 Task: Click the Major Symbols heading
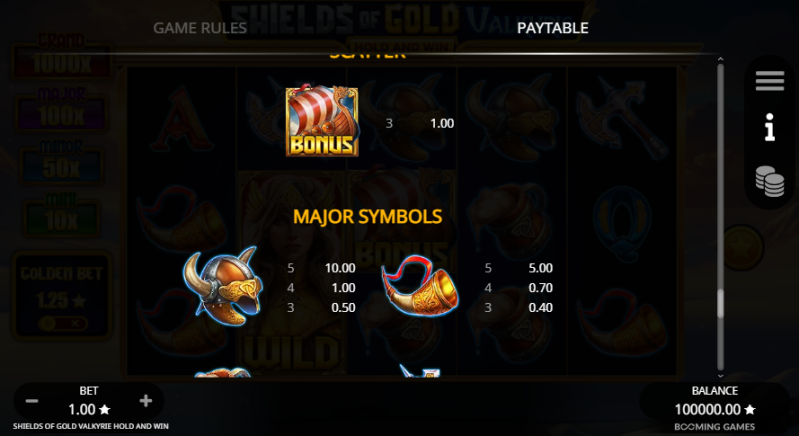tap(367, 216)
